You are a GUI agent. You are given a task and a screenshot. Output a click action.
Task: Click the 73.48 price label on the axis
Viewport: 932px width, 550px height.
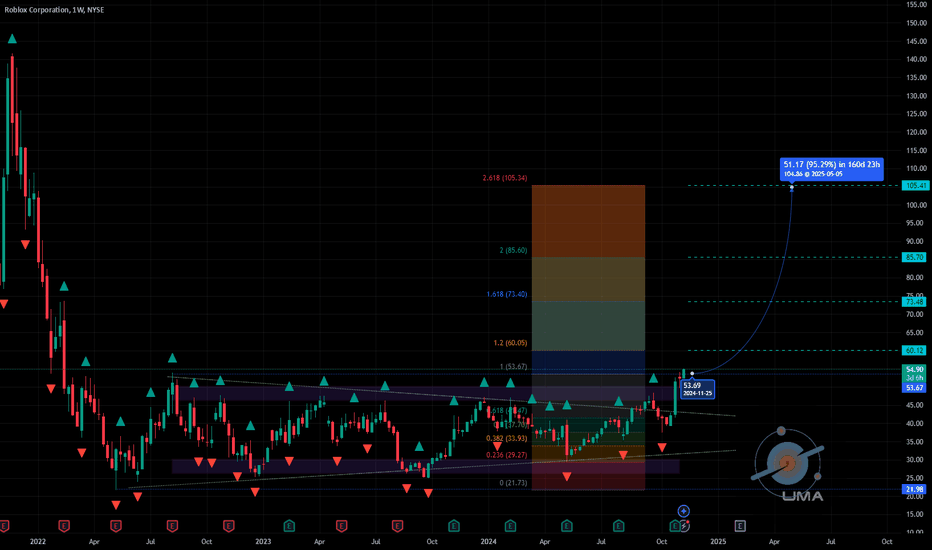click(x=915, y=301)
